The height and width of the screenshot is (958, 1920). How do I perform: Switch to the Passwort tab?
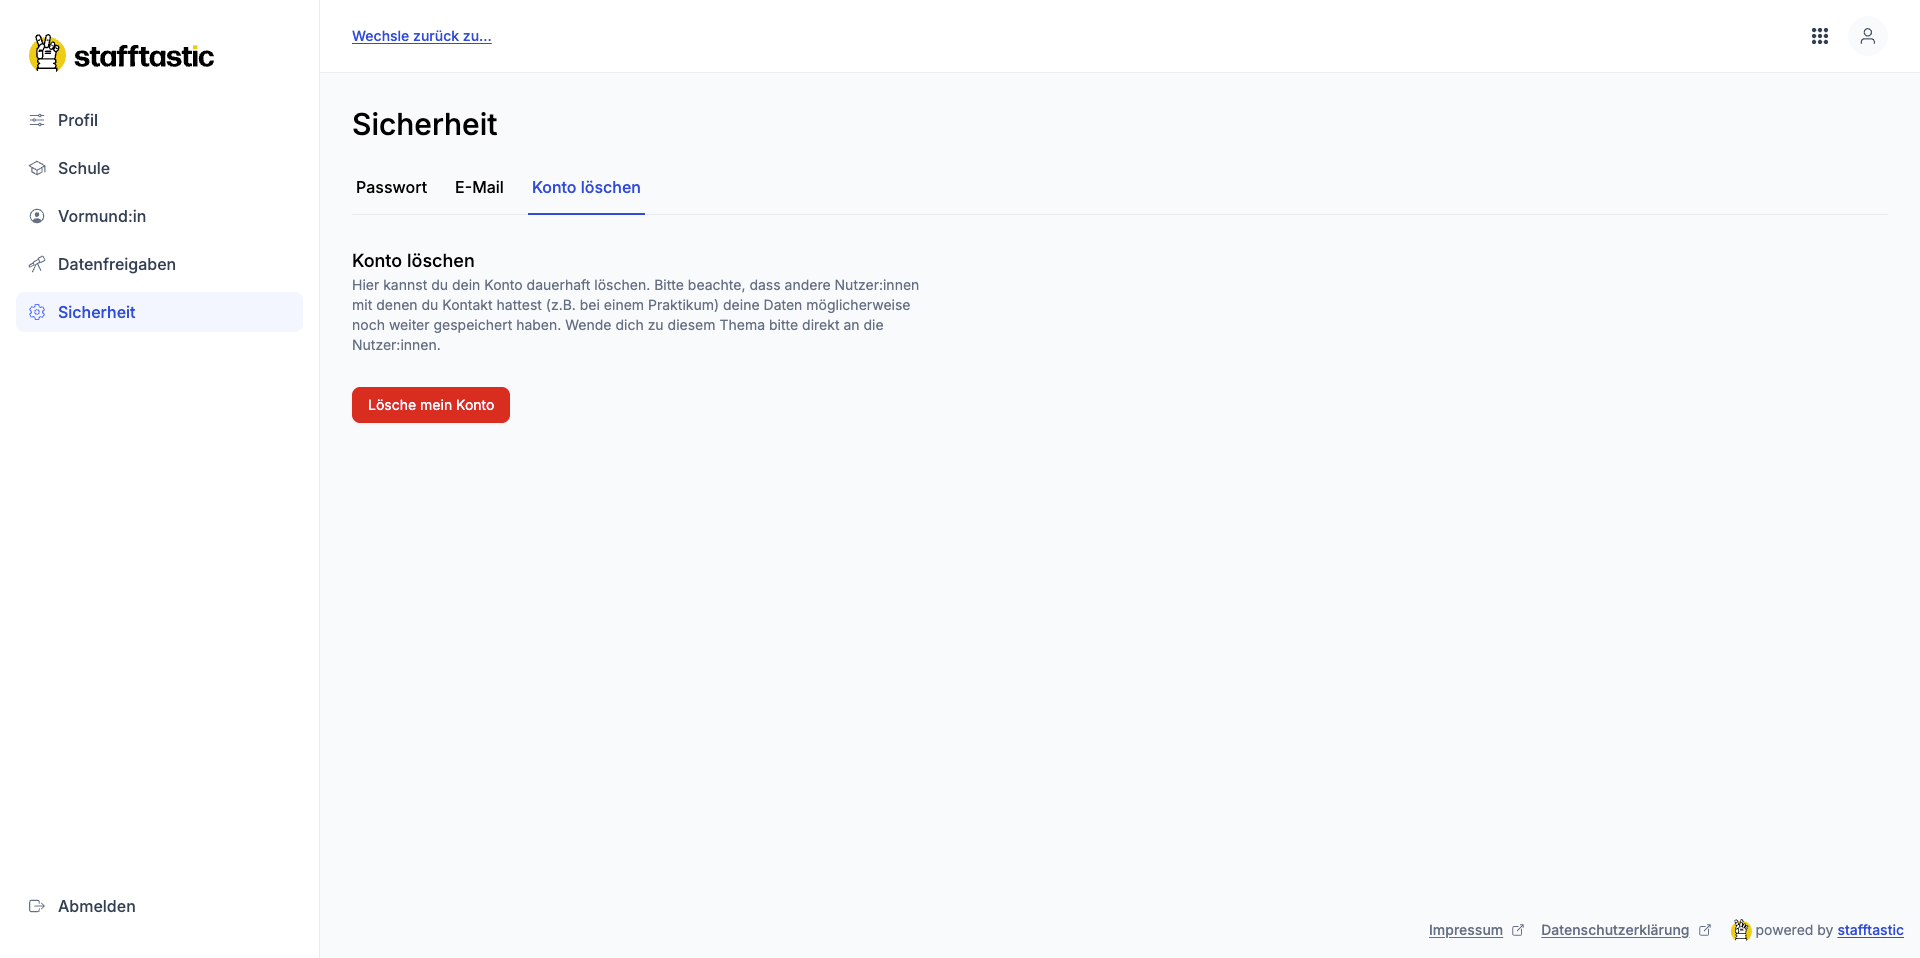pos(391,188)
